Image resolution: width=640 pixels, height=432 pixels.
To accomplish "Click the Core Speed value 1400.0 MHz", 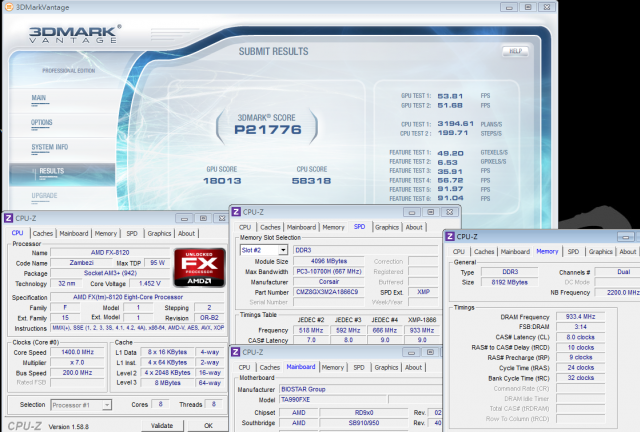I will (77, 352).
